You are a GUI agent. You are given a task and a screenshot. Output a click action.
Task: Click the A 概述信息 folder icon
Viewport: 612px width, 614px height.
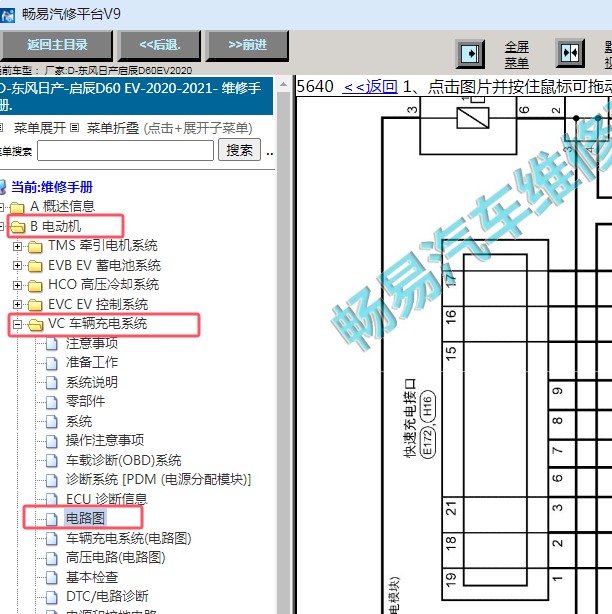pos(17,207)
